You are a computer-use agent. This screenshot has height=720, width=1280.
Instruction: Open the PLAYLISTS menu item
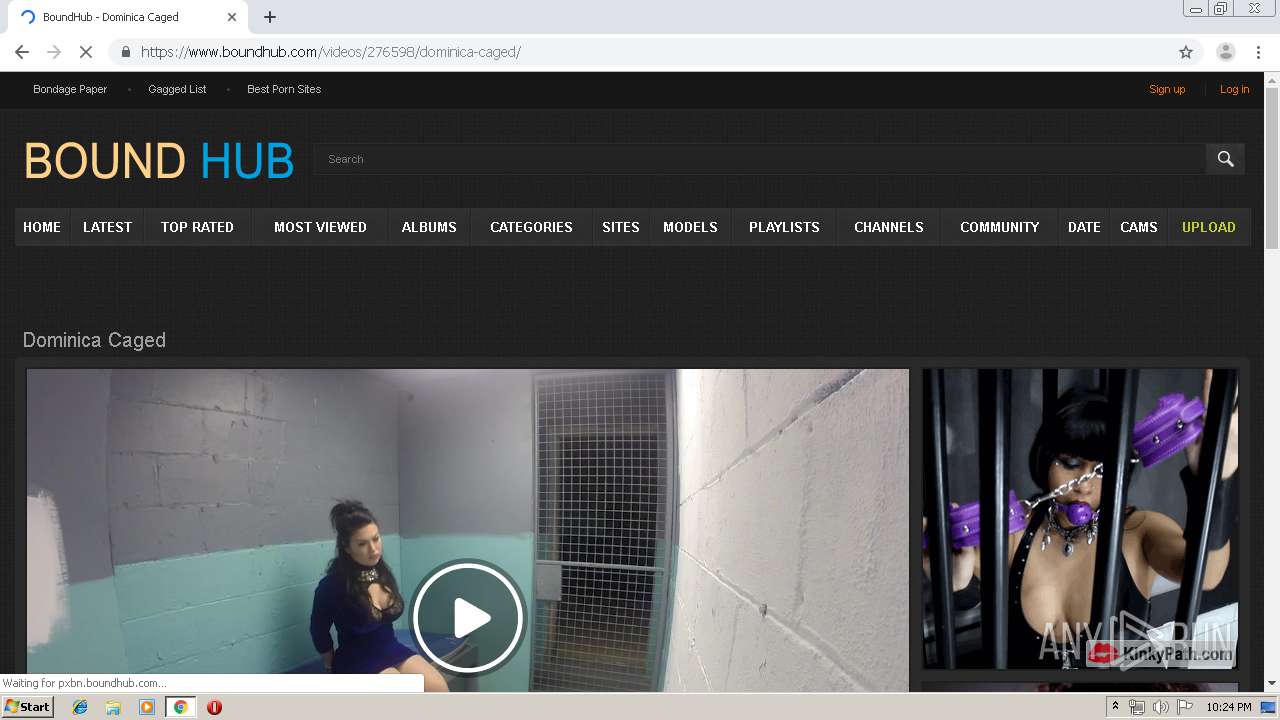point(784,227)
